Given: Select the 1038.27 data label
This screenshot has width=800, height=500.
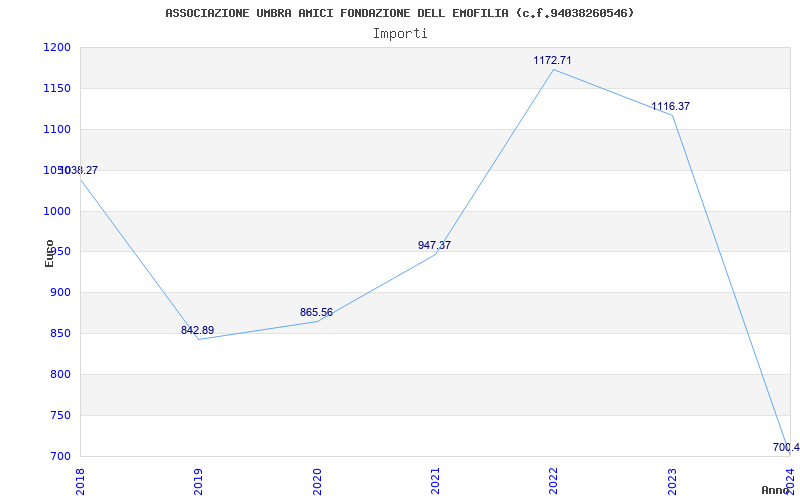Looking at the screenshot, I should 78,170.
